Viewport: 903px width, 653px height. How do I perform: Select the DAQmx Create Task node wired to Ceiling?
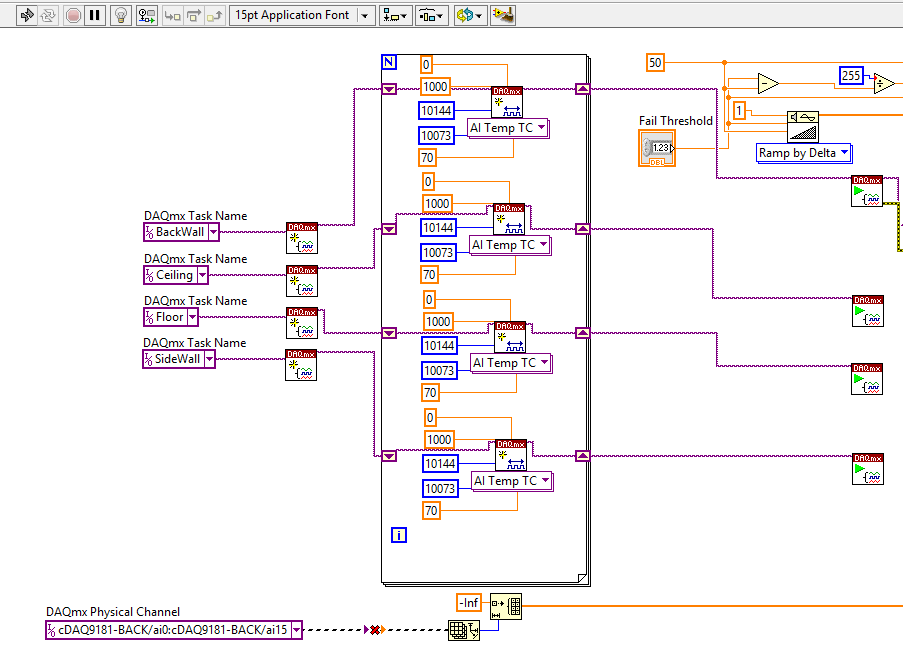click(302, 281)
